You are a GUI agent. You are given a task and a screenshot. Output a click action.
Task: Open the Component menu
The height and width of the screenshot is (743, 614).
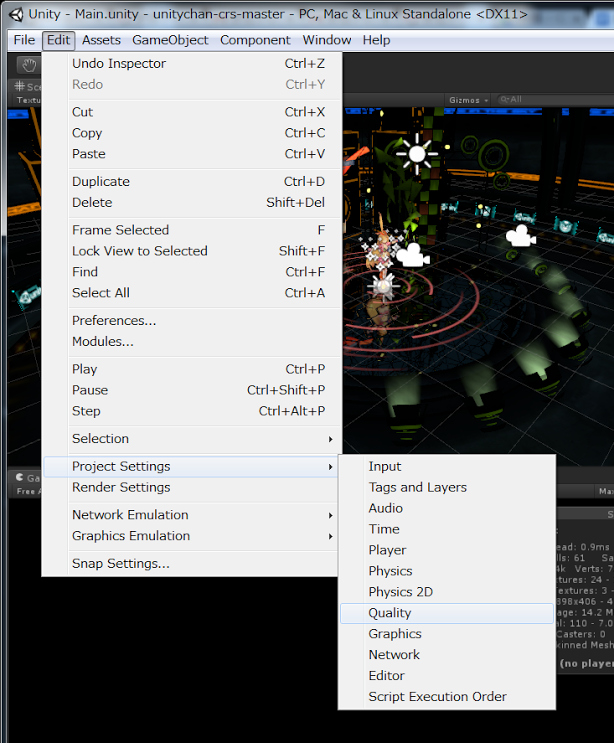(x=255, y=40)
